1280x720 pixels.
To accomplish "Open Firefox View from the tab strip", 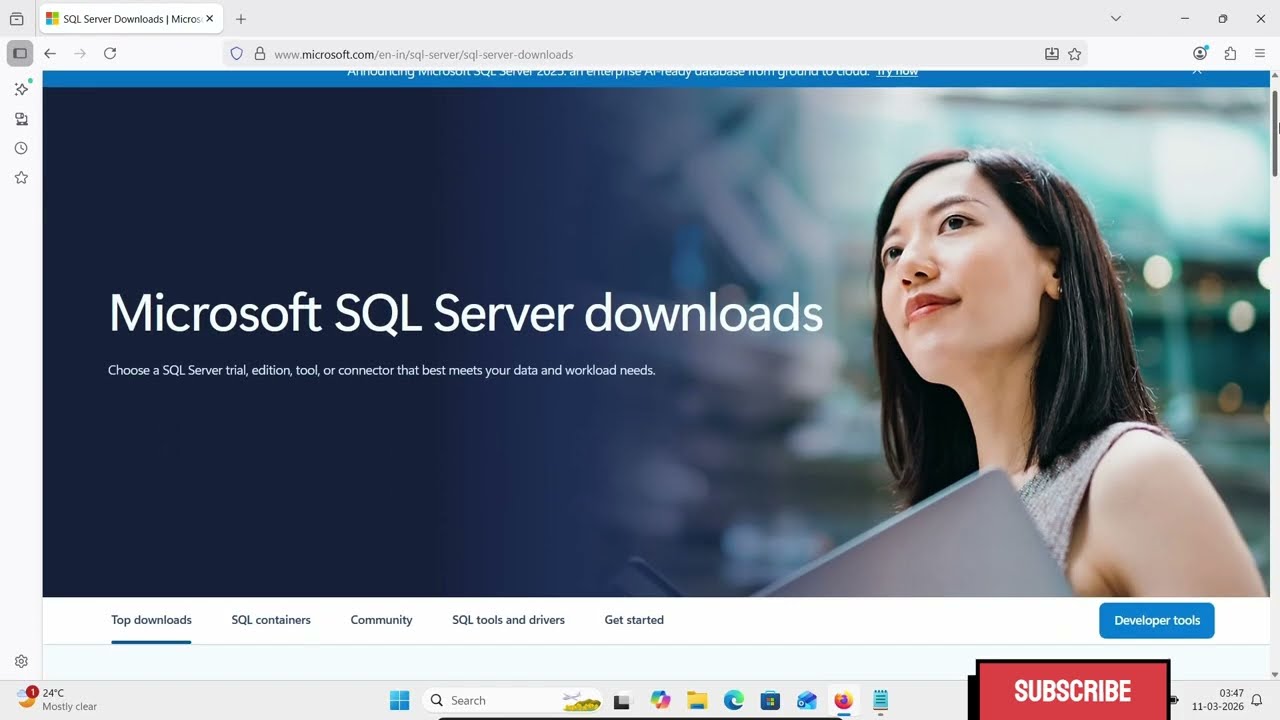I will [x=16, y=19].
